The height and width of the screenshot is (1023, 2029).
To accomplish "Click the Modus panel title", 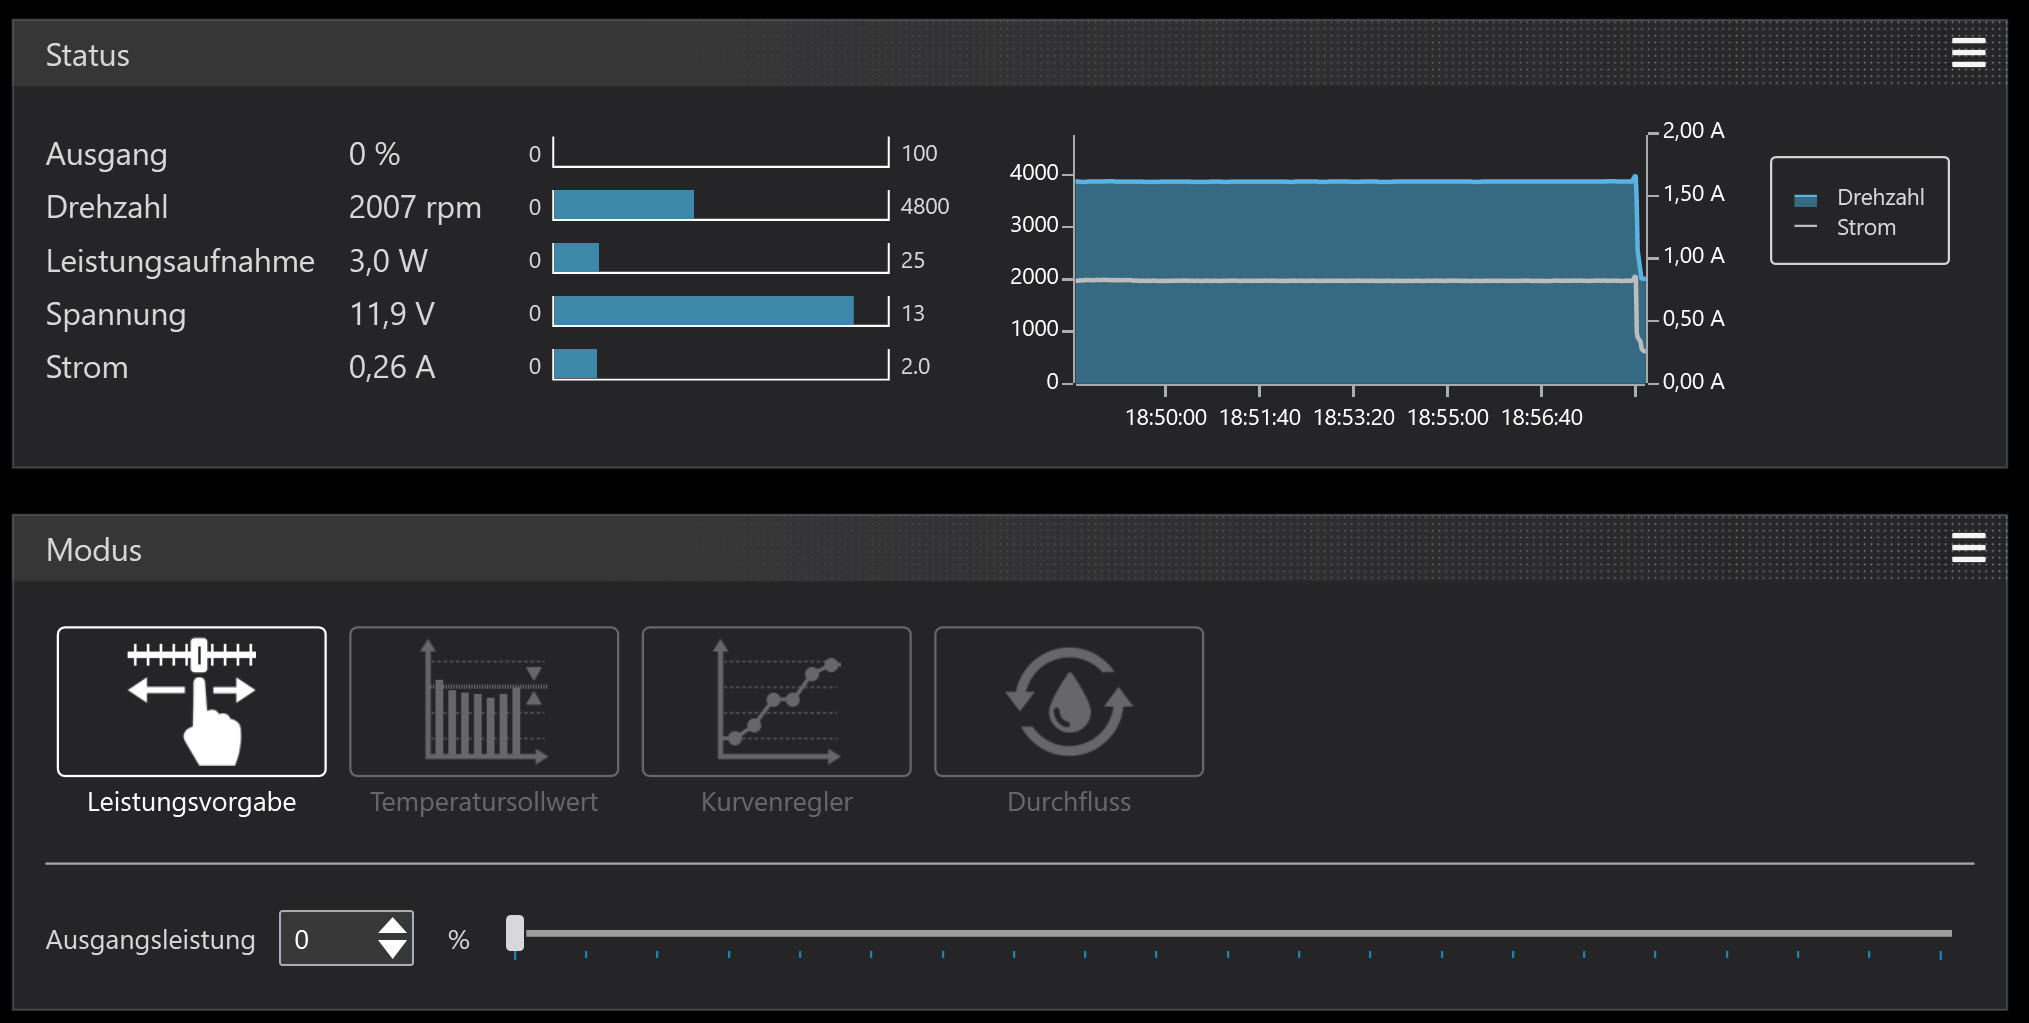I will (x=94, y=550).
